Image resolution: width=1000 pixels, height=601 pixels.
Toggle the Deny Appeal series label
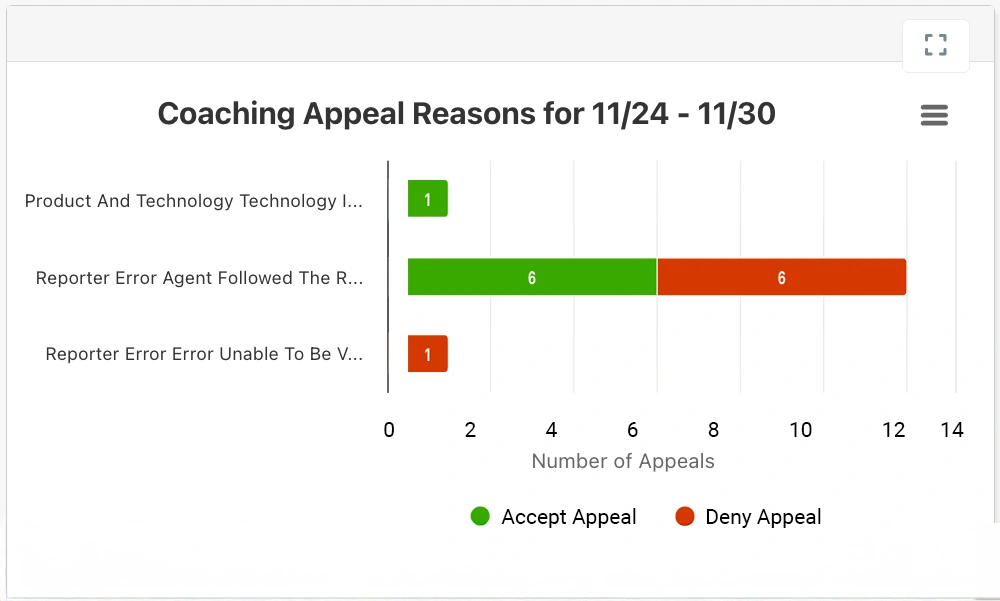click(x=763, y=517)
